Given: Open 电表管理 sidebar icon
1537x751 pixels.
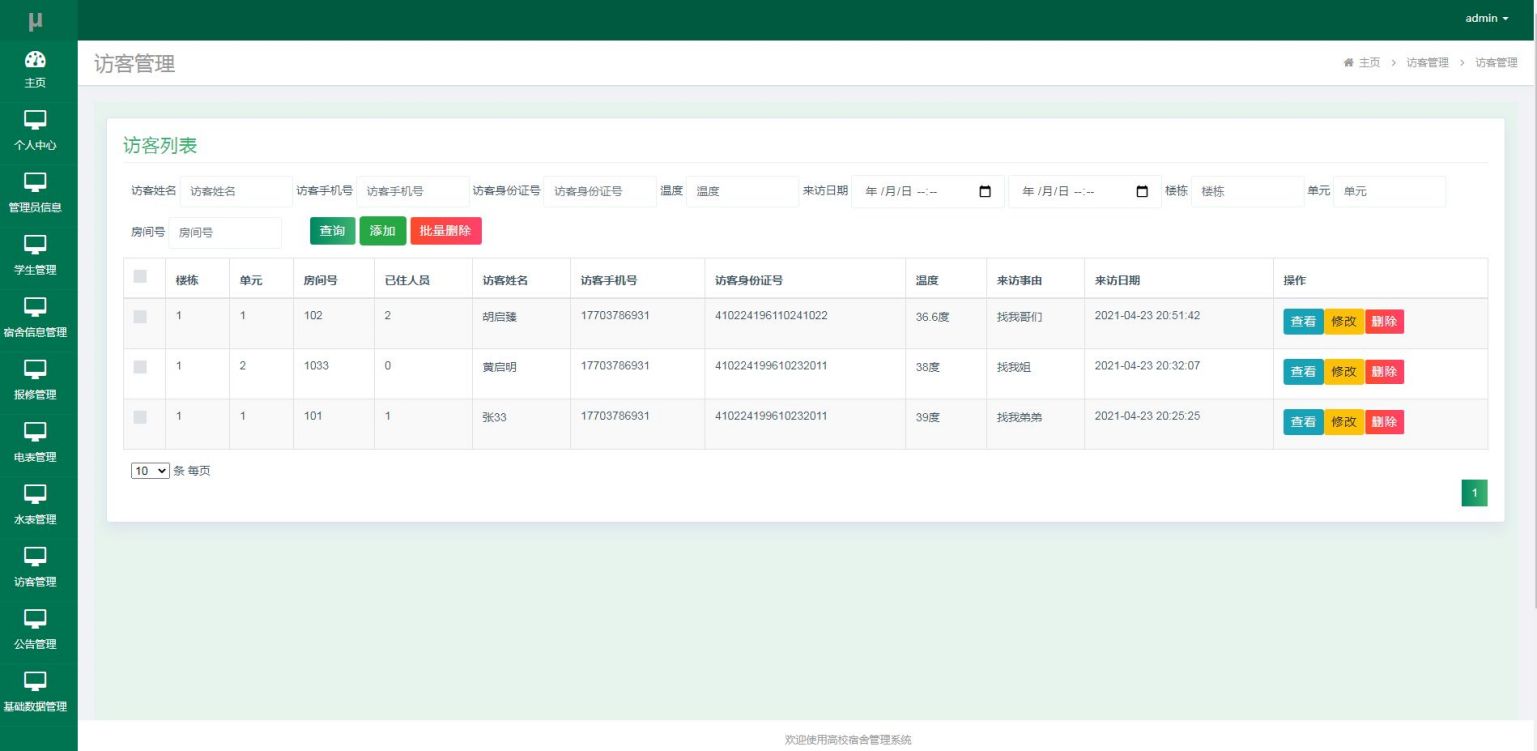Looking at the screenshot, I should click(35, 432).
